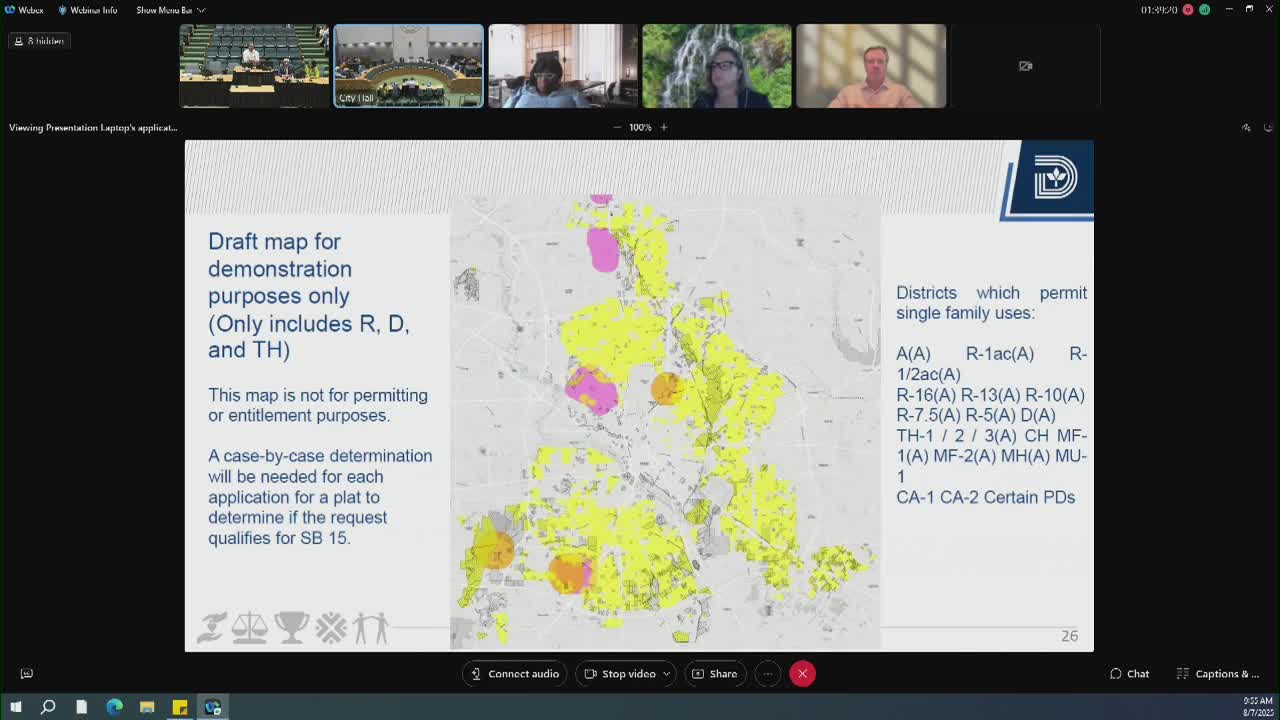The width and height of the screenshot is (1280, 720).
Task: Select the participant tile with camera off
Action: click(1025, 66)
